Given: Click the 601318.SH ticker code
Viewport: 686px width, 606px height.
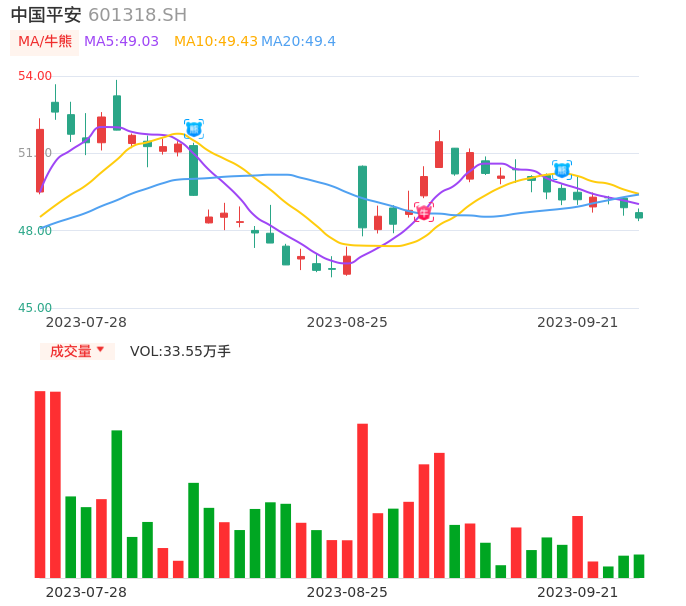Looking at the screenshot, I should (137, 15).
